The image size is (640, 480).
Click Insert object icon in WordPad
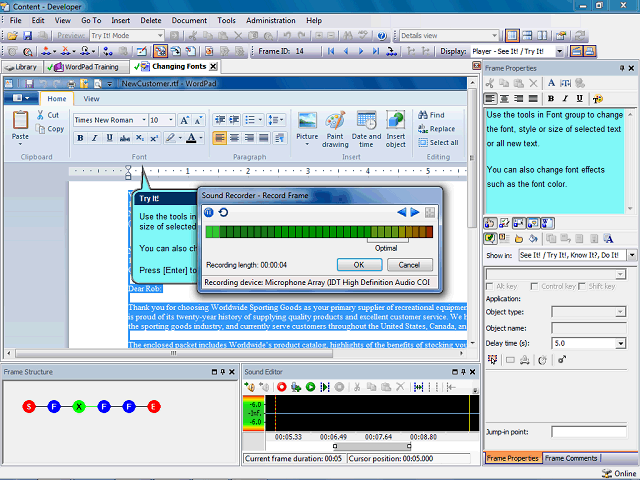pyautogui.click(x=396, y=121)
